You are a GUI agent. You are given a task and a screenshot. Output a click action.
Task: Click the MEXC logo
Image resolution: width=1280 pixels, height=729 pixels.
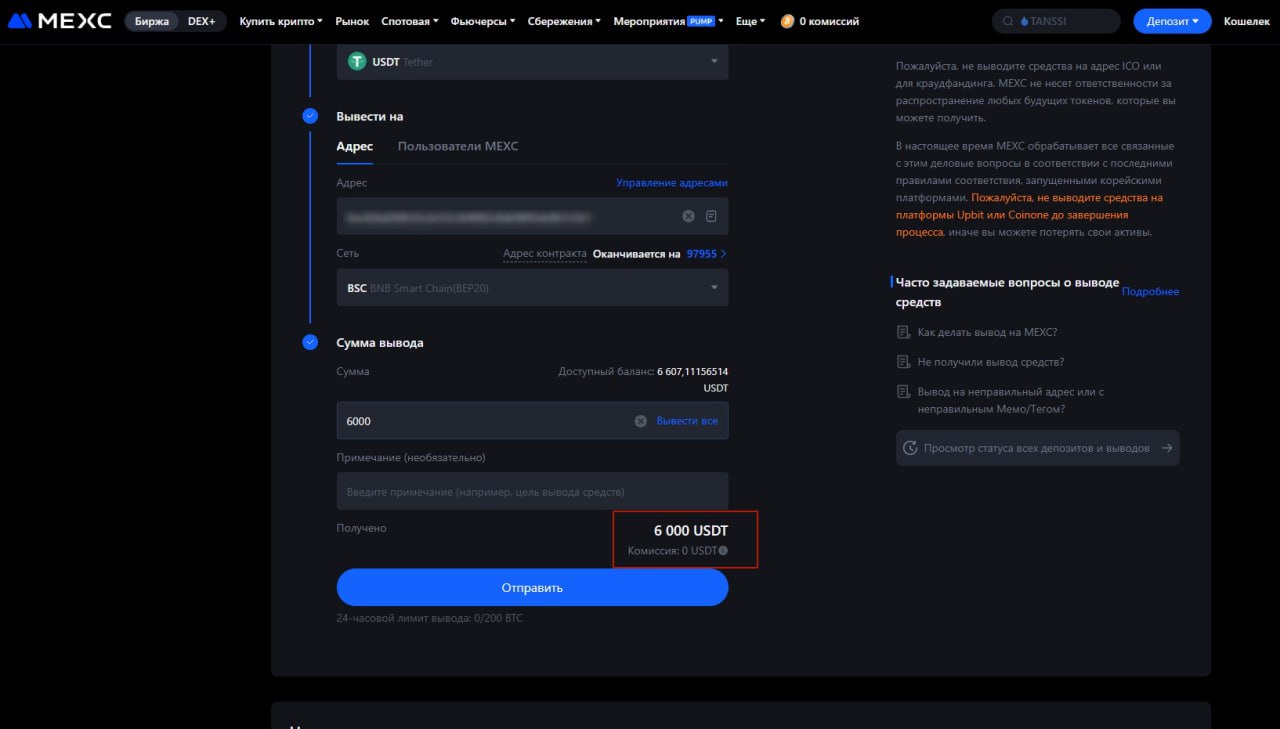(x=60, y=21)
